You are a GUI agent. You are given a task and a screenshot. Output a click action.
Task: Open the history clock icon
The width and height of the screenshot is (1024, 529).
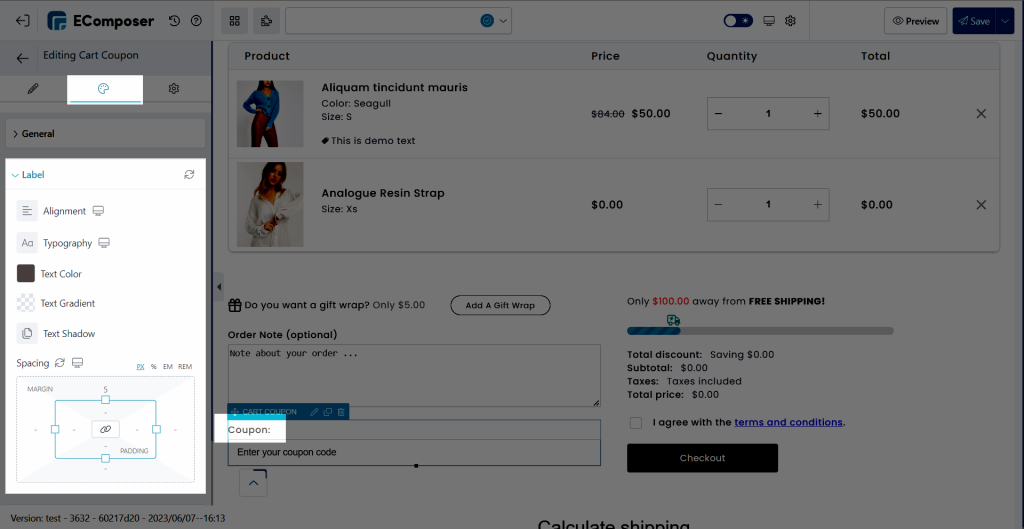[x=174, y=21]
